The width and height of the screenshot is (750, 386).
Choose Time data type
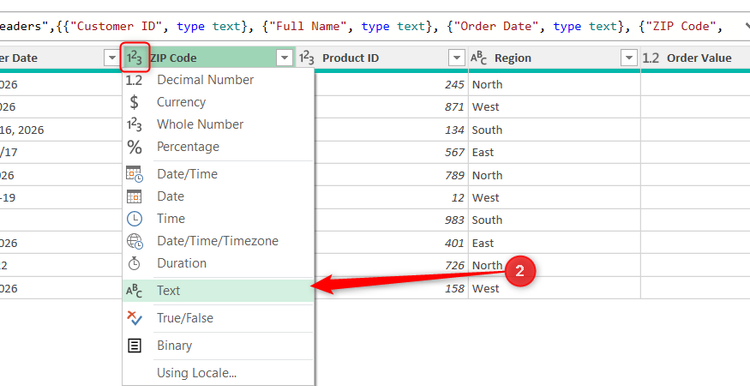219,219
